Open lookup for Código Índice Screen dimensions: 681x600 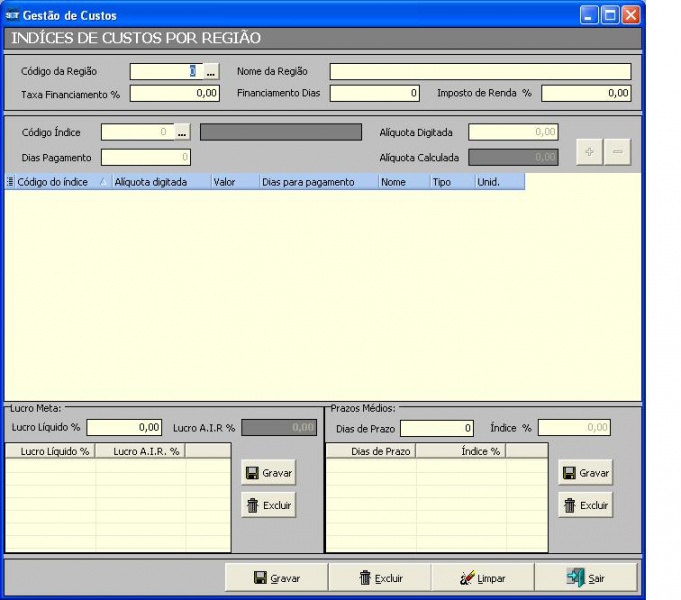[182, 132]
